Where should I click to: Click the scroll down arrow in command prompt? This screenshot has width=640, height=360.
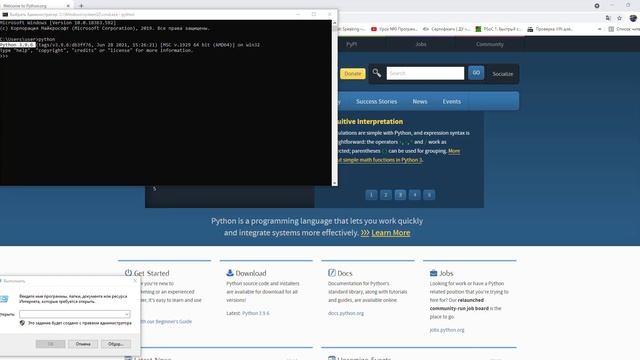point(335,184)
